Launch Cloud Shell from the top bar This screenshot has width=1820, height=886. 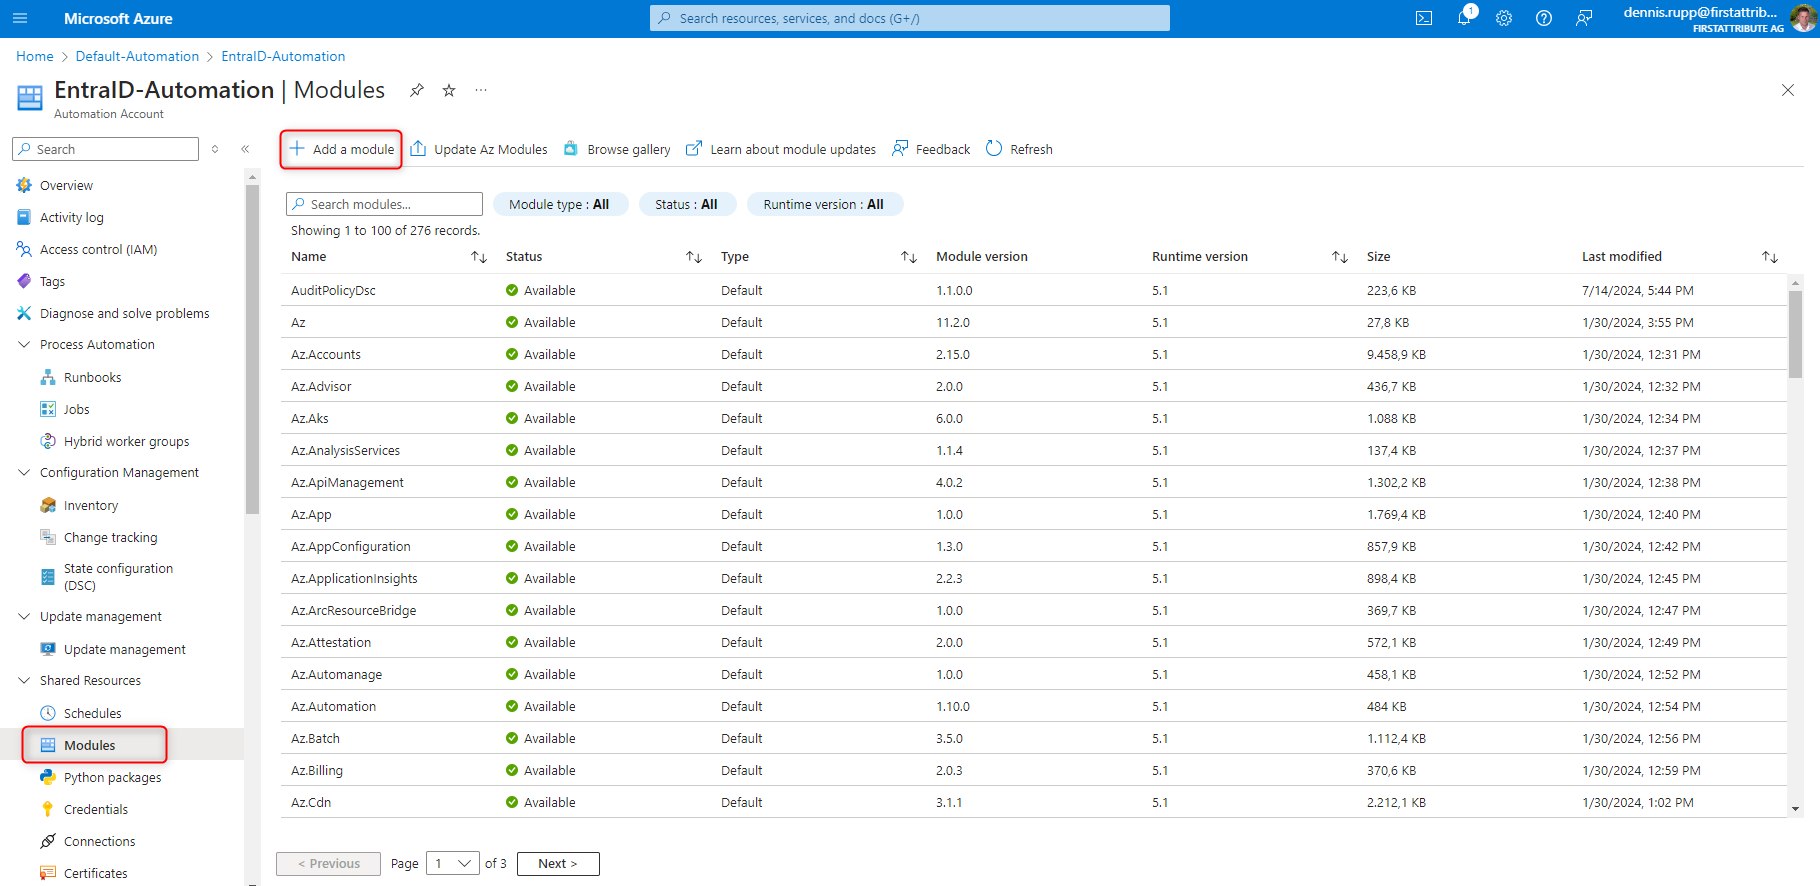[1424, 18]
